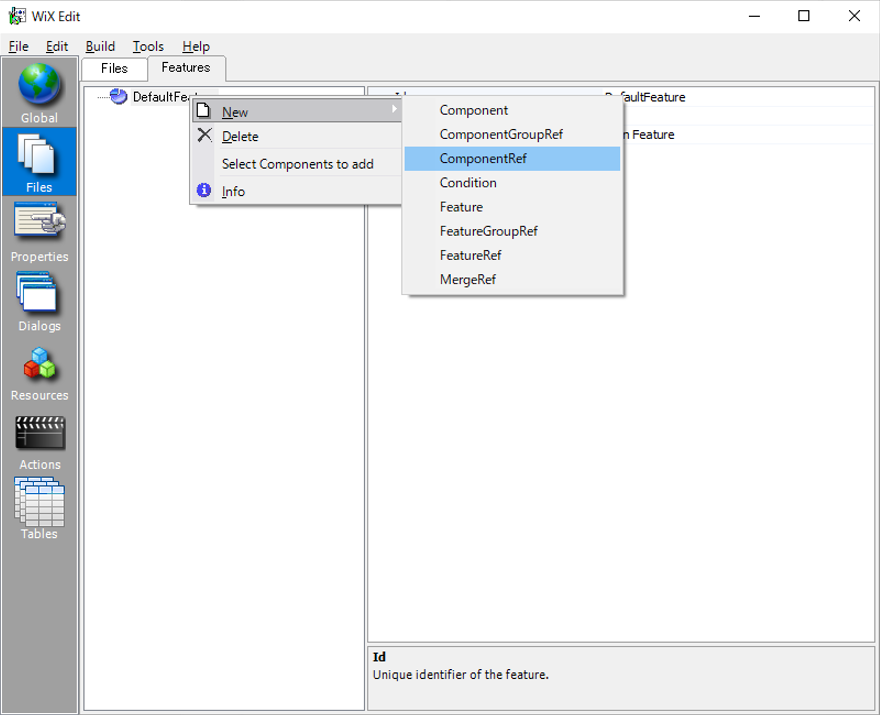Click the WiX Edit title bar app icon
This screenshot has width=880, height=715.
click(x=17, y=16)
